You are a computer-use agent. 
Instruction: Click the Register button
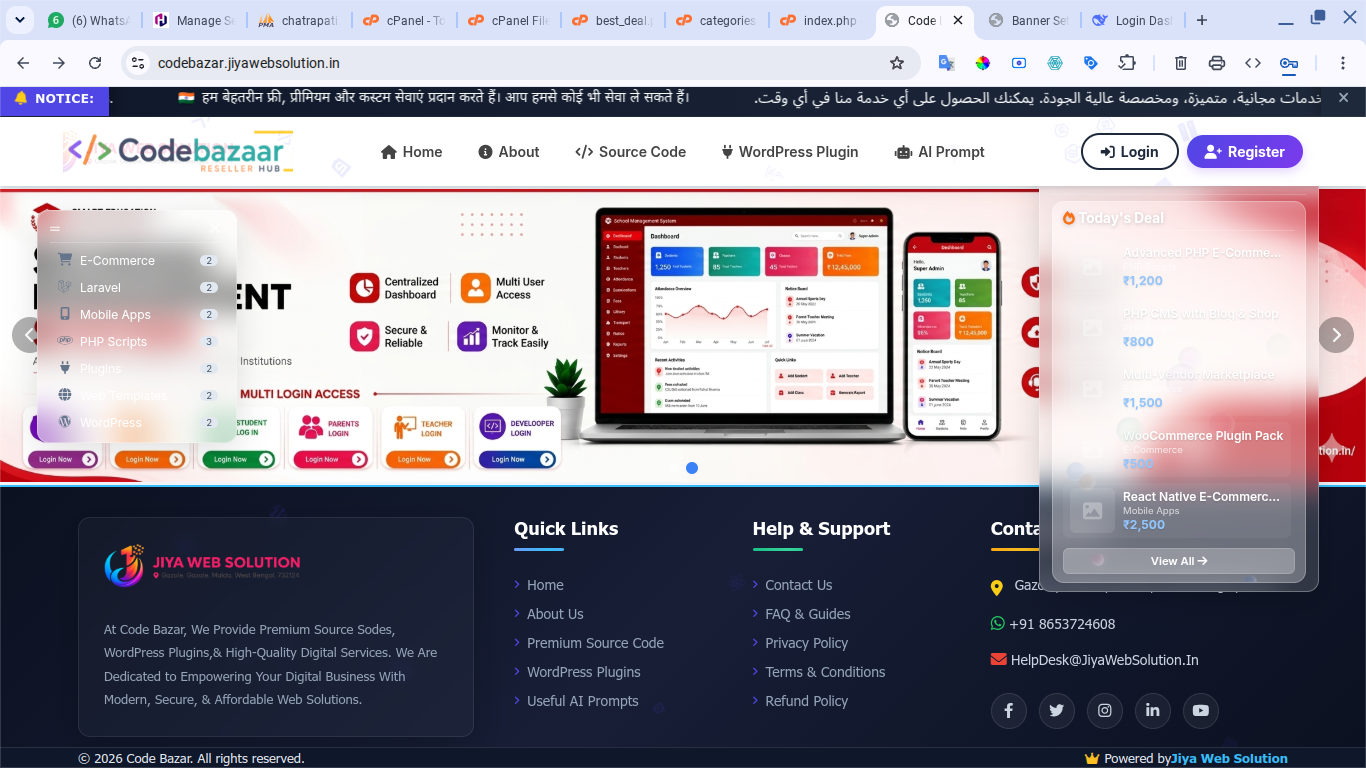tap(1245, 152)
